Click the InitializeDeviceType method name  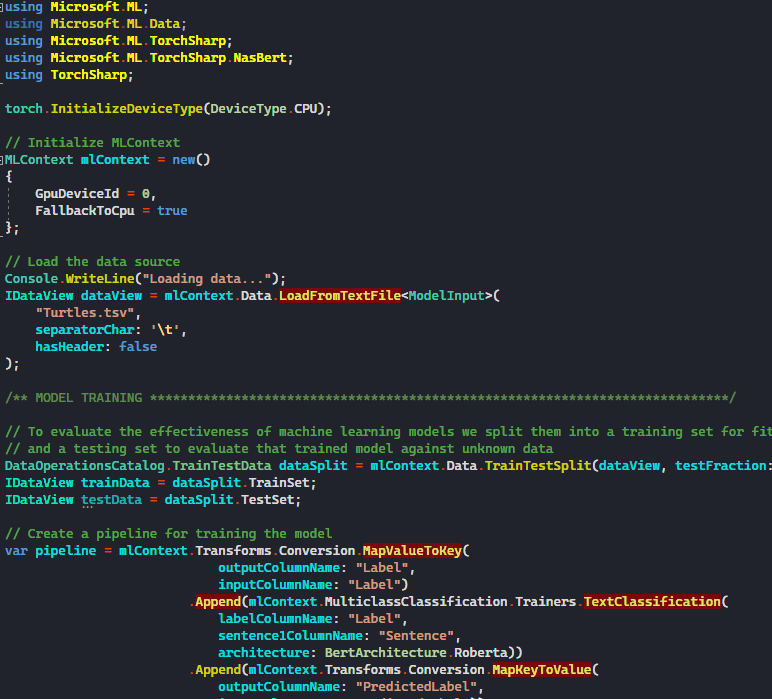[127, 109]
